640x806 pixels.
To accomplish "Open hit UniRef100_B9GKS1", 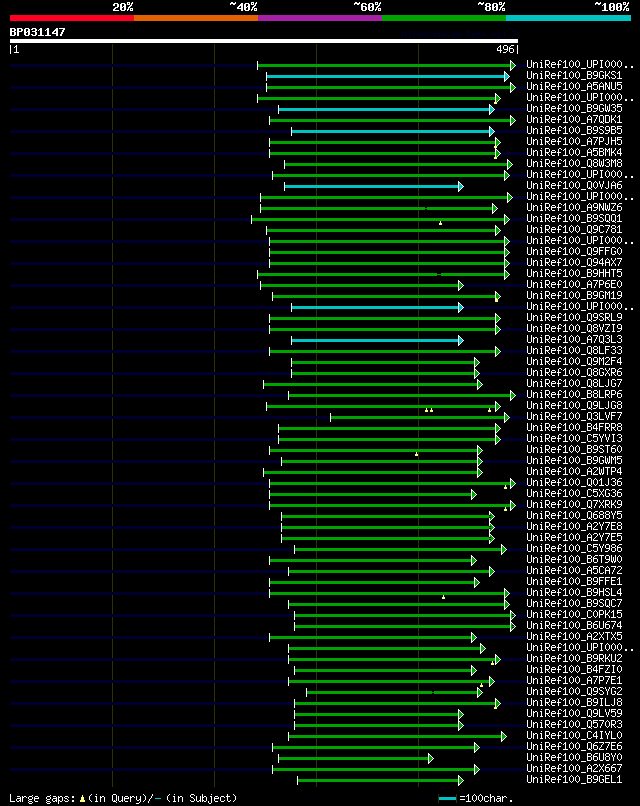I will [574, 76].
